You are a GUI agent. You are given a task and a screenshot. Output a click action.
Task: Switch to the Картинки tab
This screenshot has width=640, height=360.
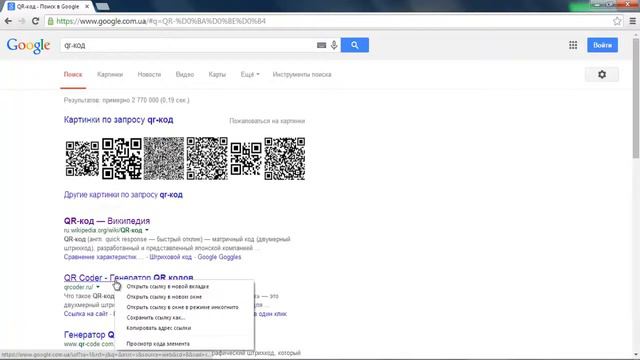tap(110, 75)
